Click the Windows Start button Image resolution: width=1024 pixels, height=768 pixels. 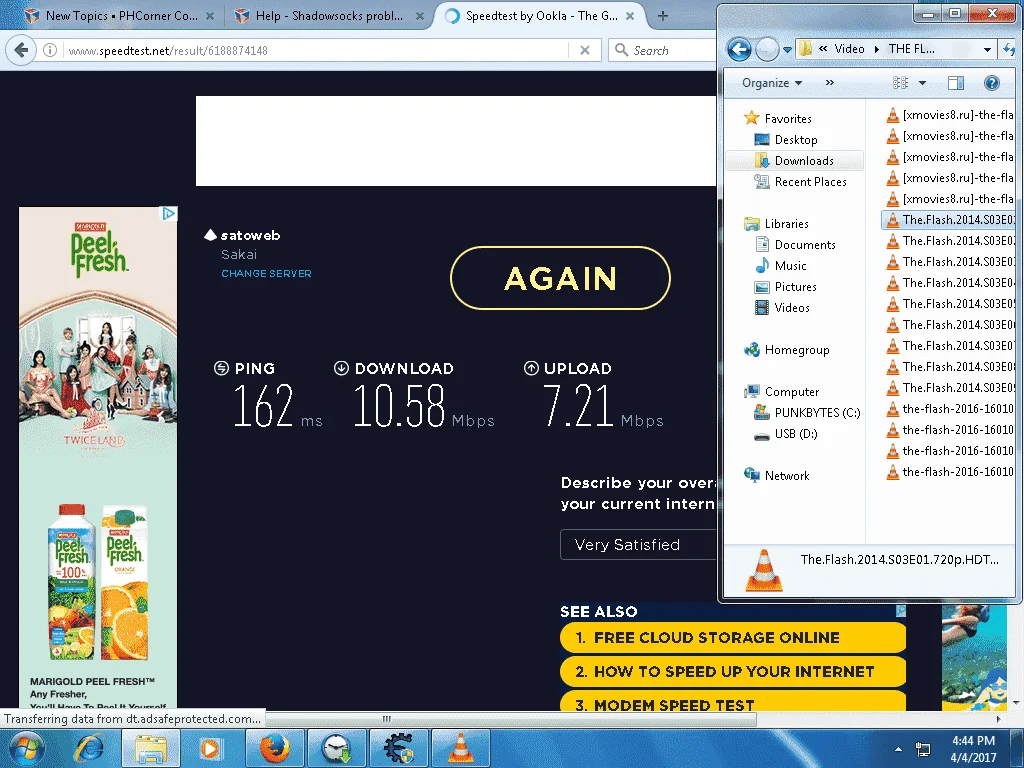27,748
